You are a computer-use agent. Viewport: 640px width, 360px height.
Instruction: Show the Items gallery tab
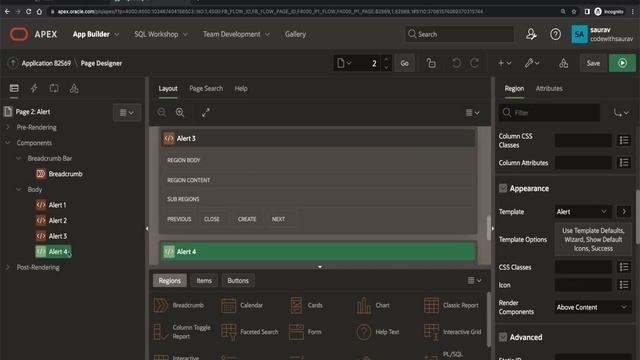pyautogui.click(x=204, y=280)
